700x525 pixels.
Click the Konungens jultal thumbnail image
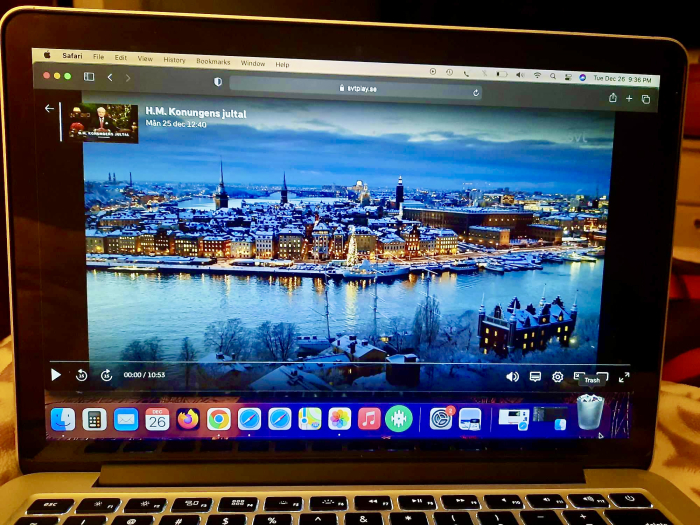point(102,124)
